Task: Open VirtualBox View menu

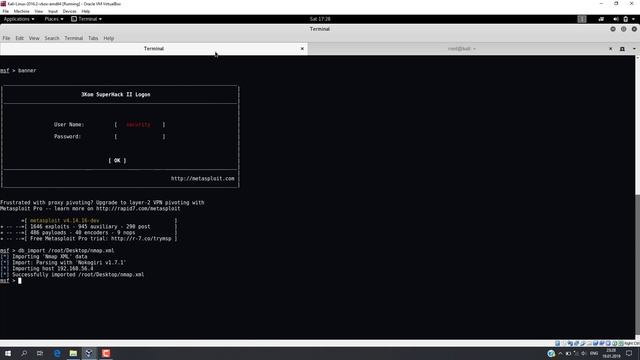Action: pos(38,11)
